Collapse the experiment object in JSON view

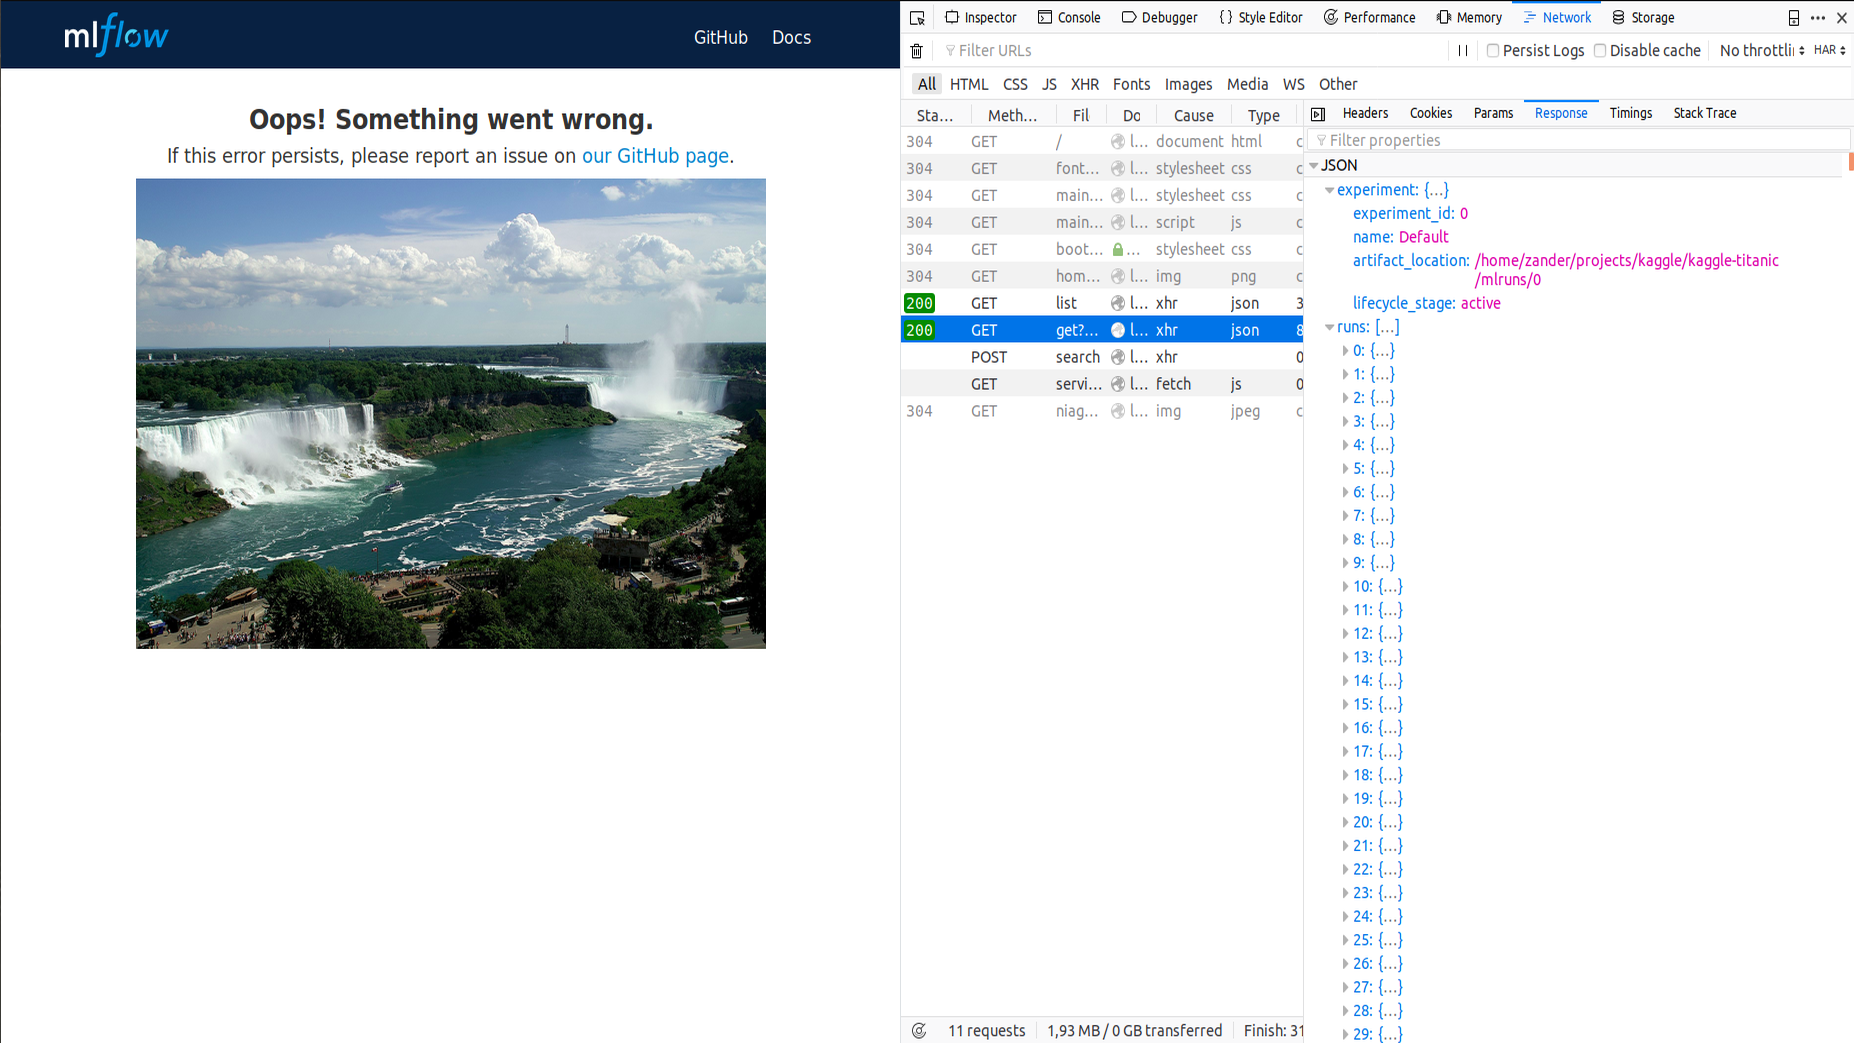(x=1328, y=190)
